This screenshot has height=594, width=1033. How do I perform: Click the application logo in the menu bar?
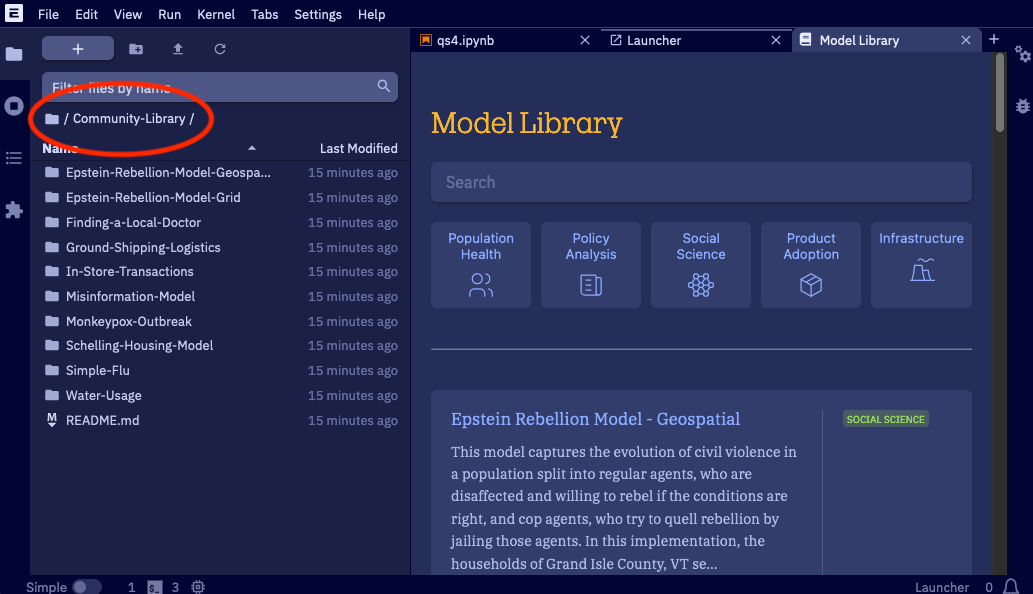14,13
